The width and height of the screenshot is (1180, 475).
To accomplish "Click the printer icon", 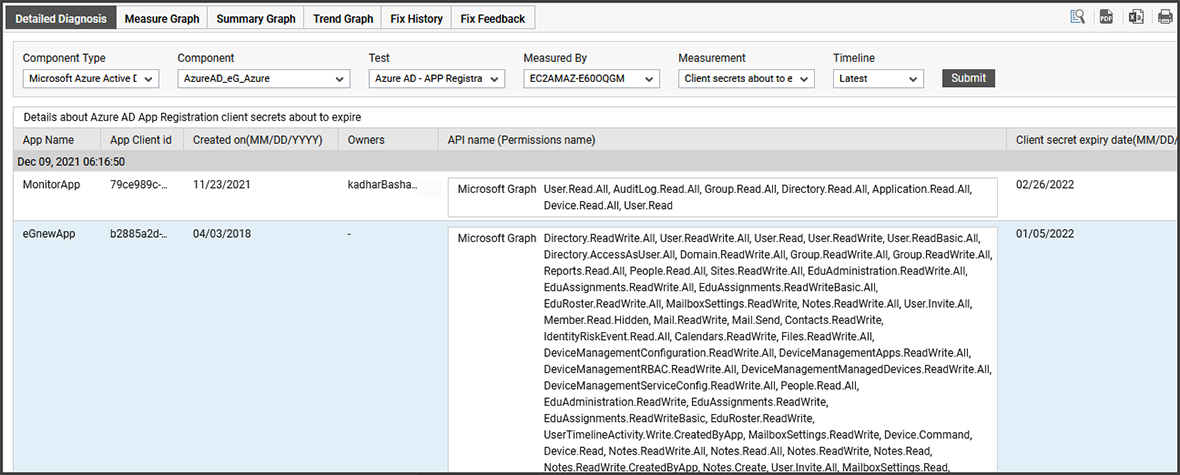I will [x=1165, y=17].
